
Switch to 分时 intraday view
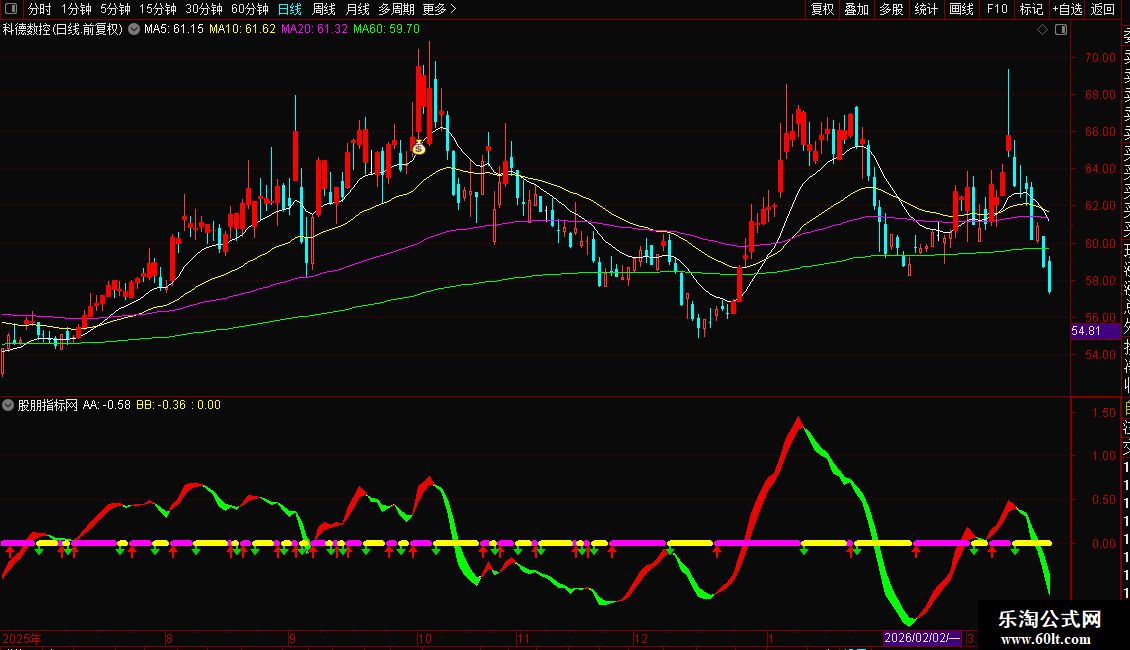pos(40,9)
